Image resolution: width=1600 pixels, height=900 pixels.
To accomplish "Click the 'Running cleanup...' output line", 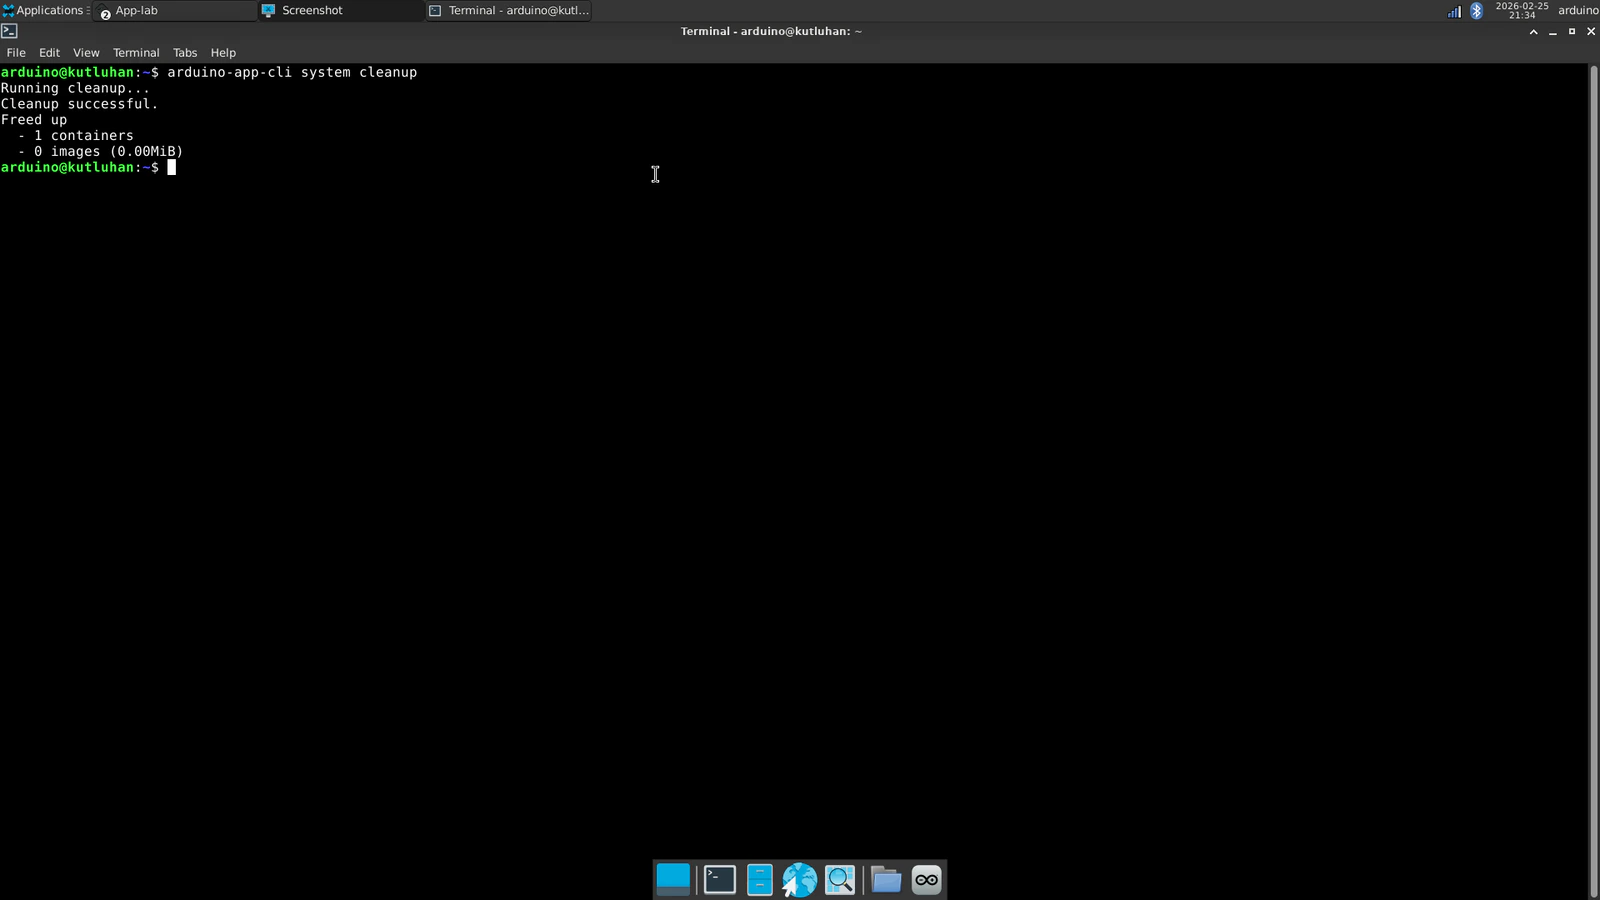I will [x=75, y=88].
